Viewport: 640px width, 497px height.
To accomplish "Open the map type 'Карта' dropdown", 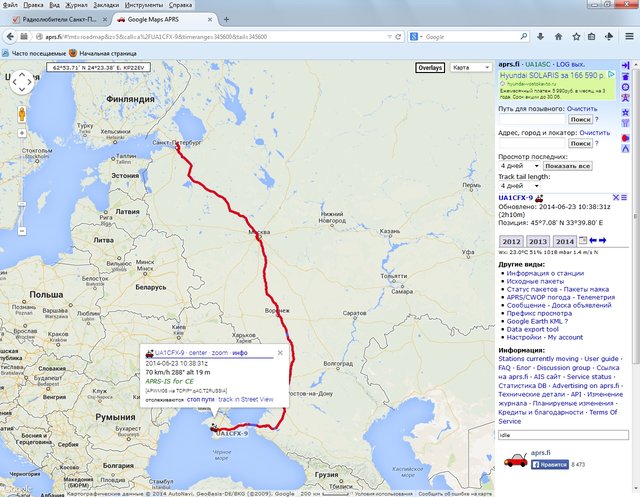I will tap(471, 68).
